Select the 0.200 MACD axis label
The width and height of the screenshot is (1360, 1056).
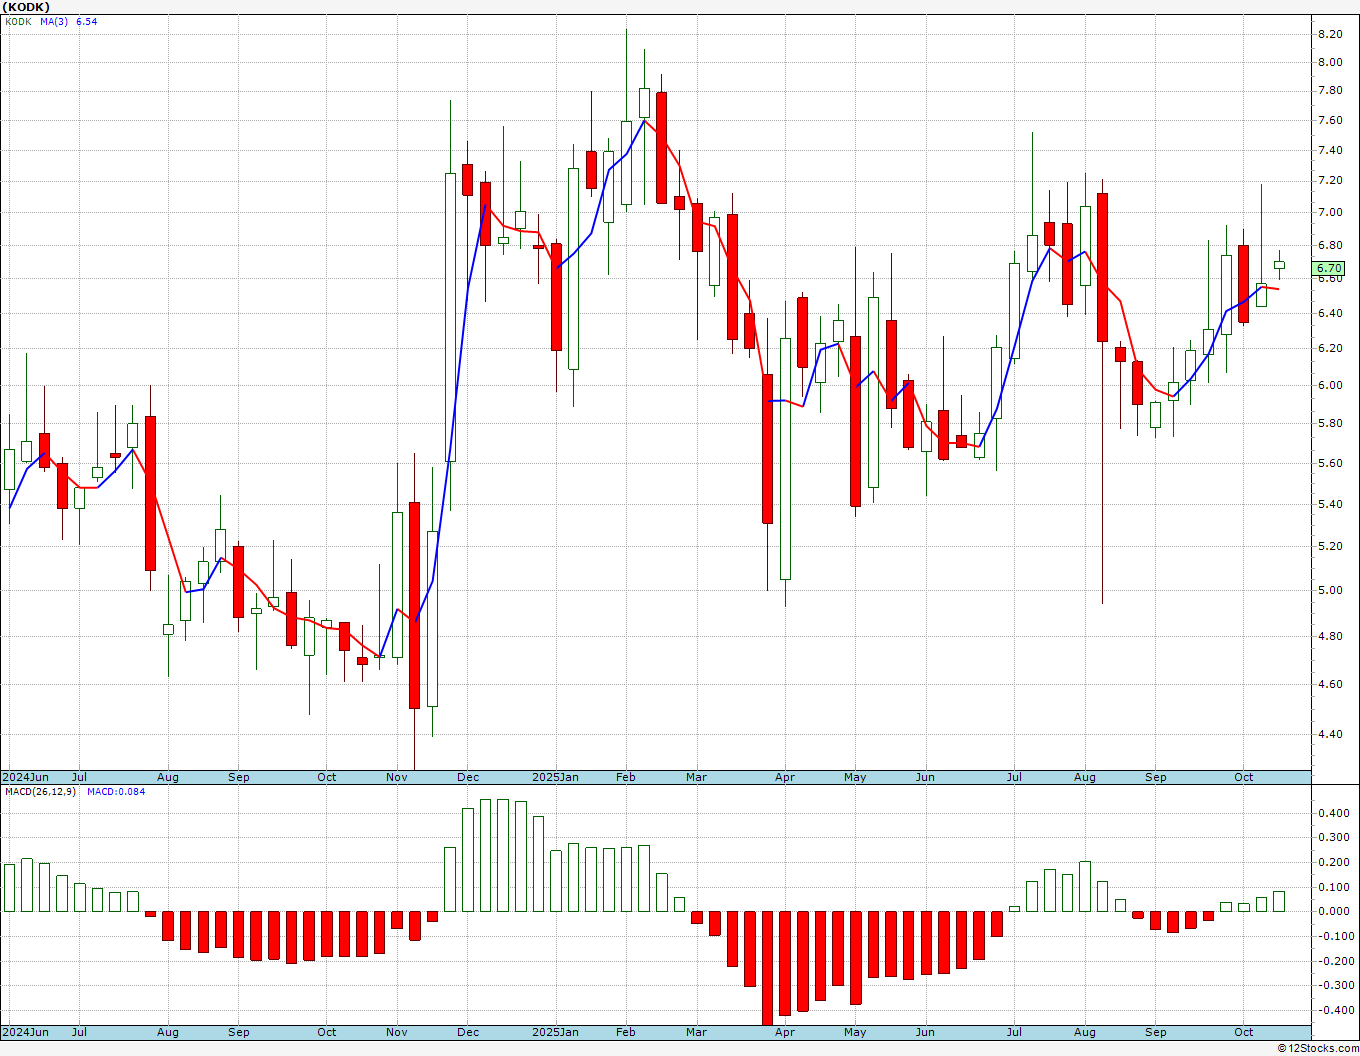(x=1333, y=863)
